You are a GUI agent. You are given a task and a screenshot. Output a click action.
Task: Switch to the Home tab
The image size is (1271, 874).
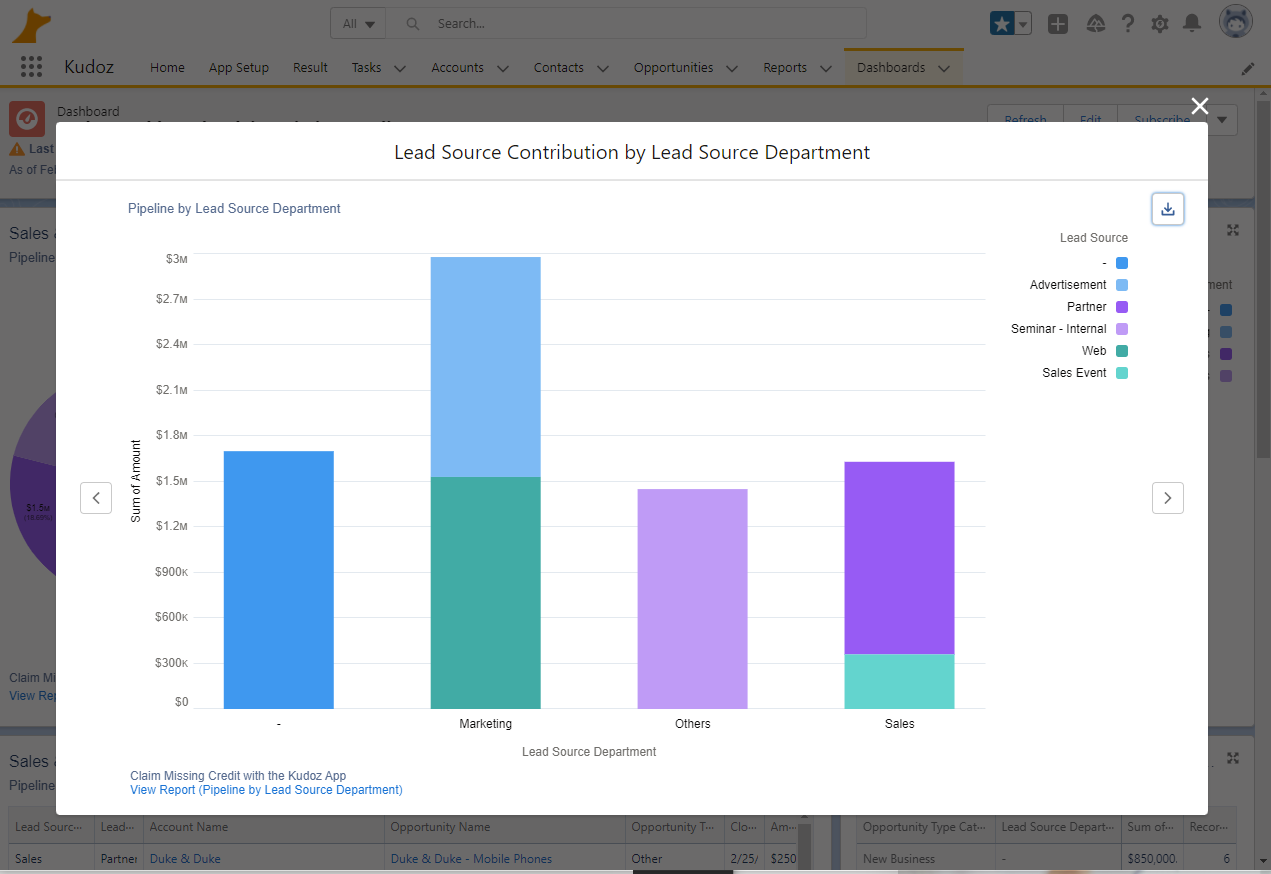(167, 68)
